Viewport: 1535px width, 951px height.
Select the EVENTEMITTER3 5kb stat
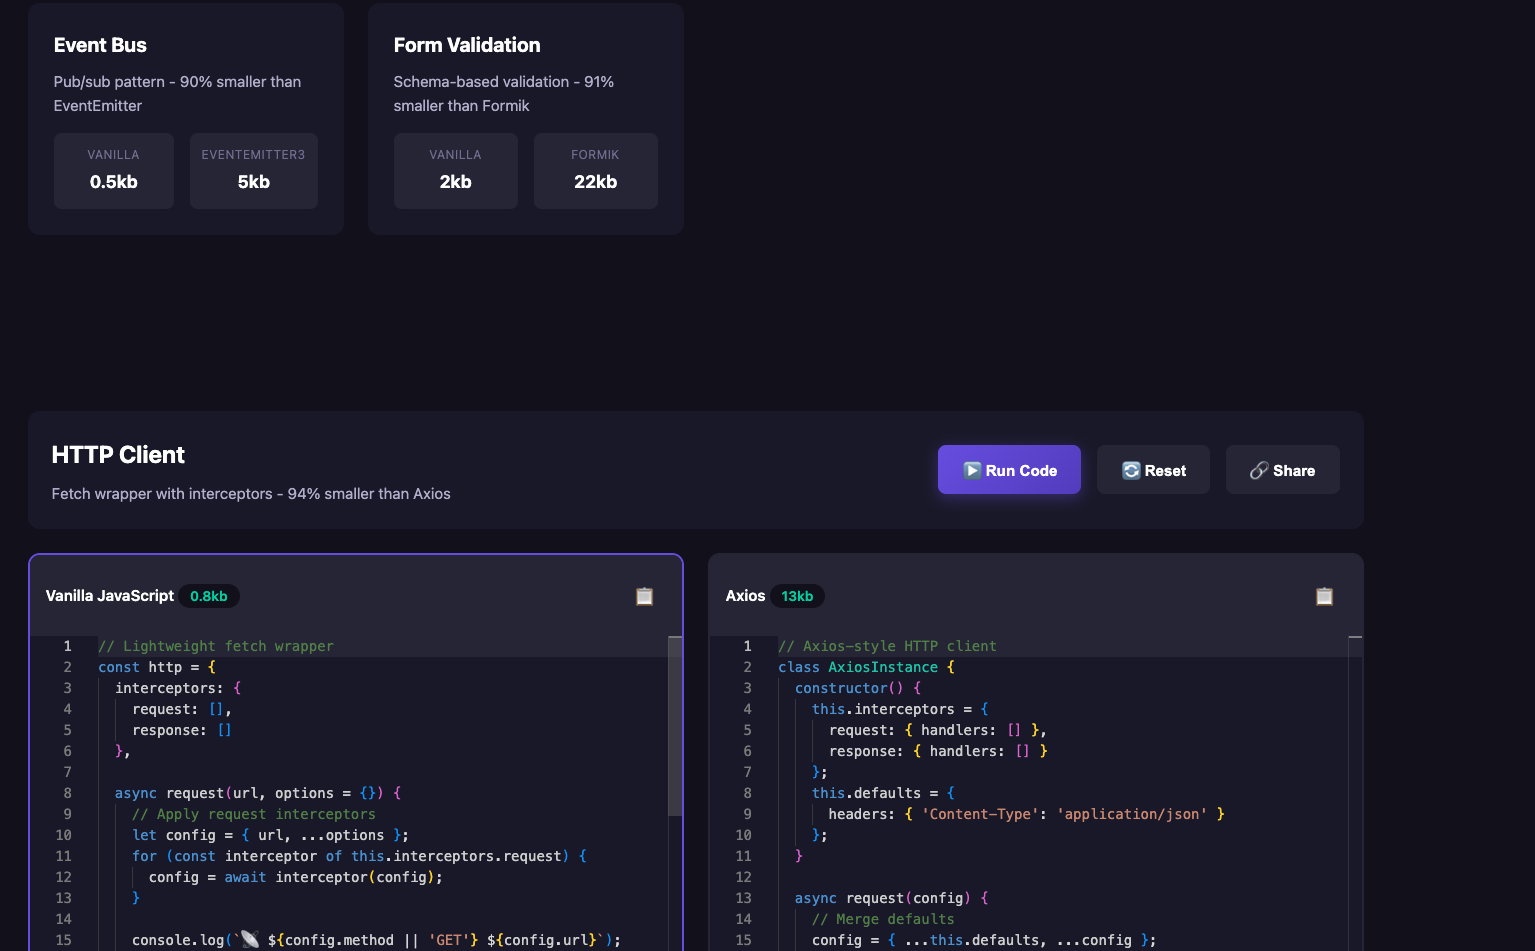[253, 170]
